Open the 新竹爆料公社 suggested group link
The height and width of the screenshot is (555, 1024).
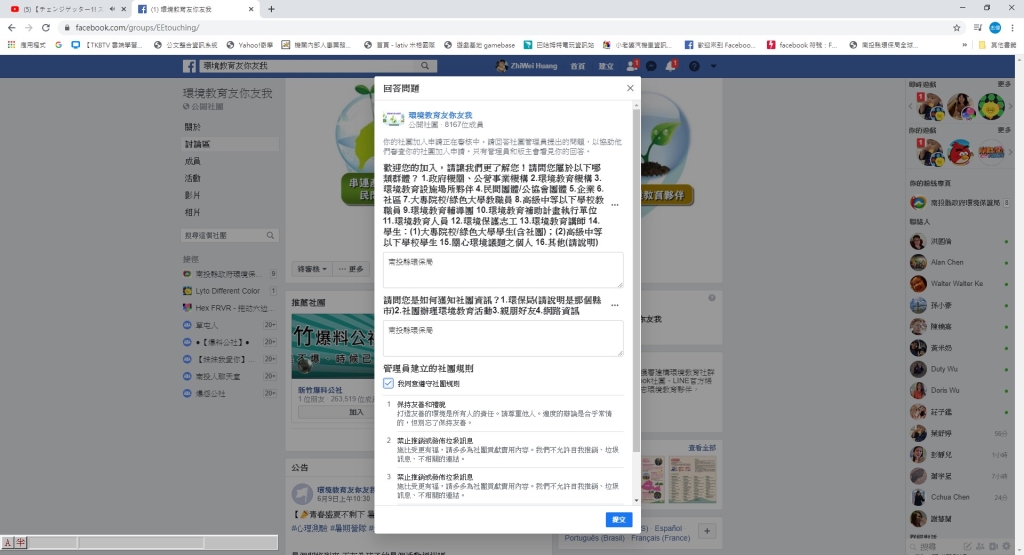(320, 390)
